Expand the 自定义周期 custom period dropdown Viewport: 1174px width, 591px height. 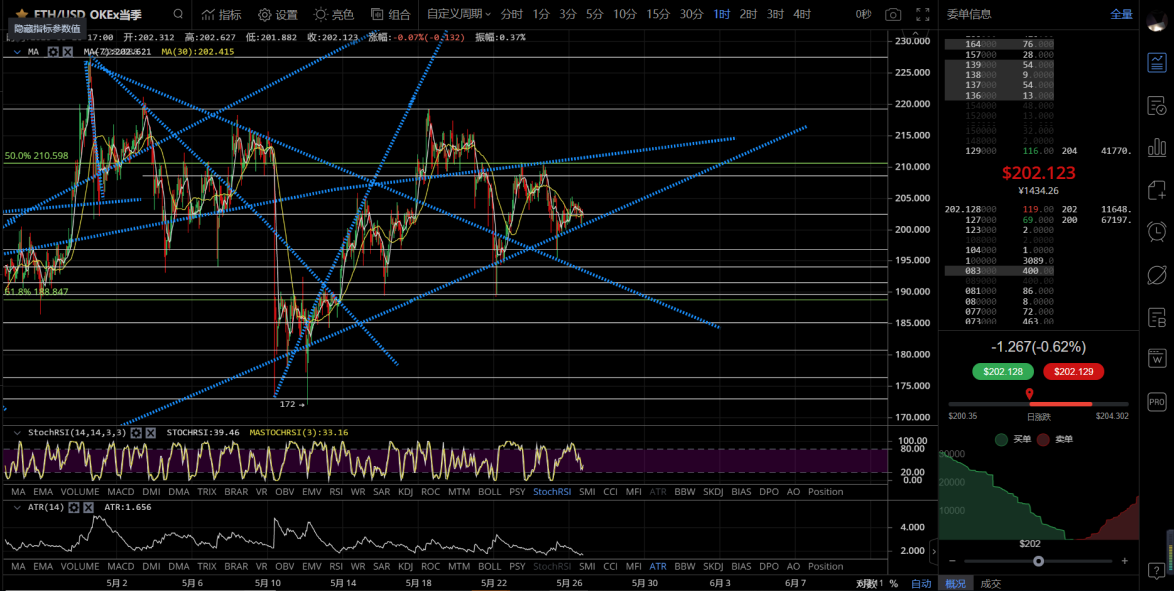[x=458, y=15]
